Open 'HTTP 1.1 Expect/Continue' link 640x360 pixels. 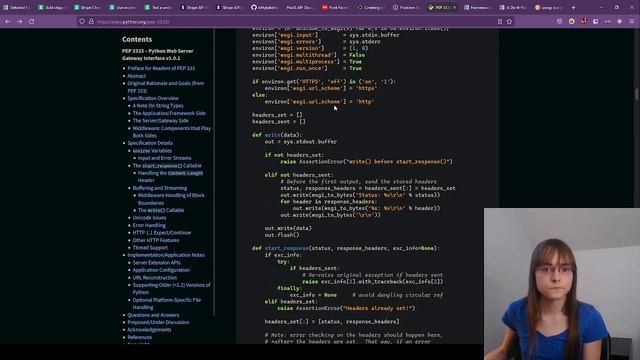[x=162, y=233]
